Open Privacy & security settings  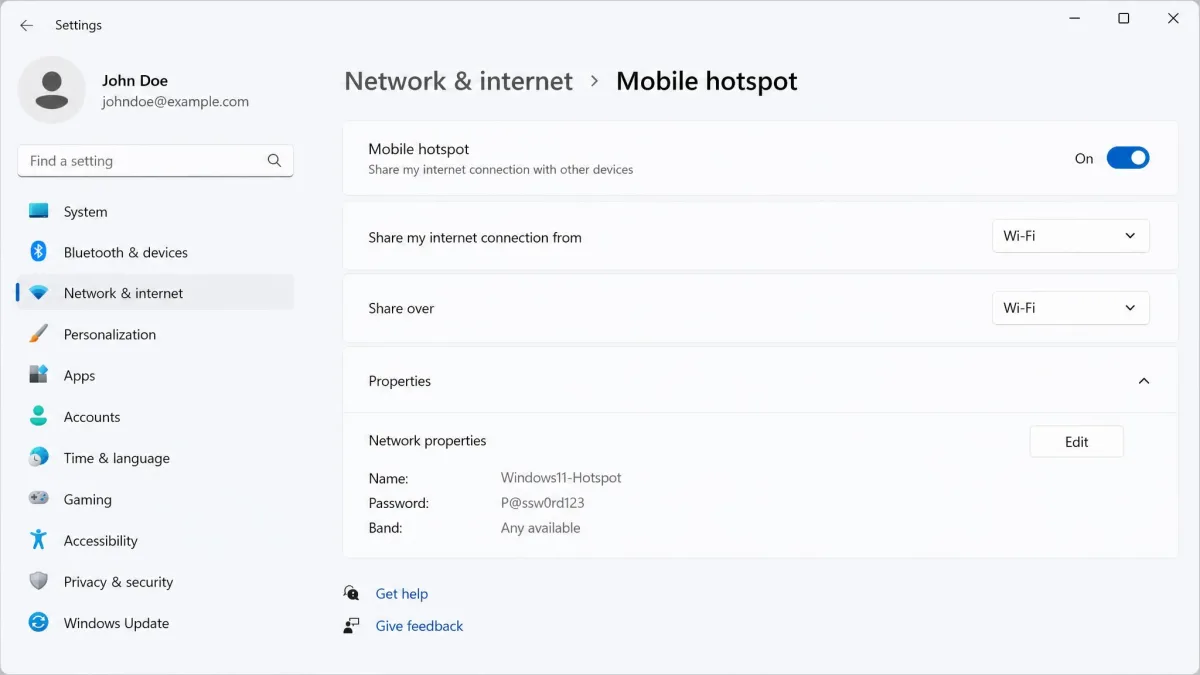click(x=155, y=581)
